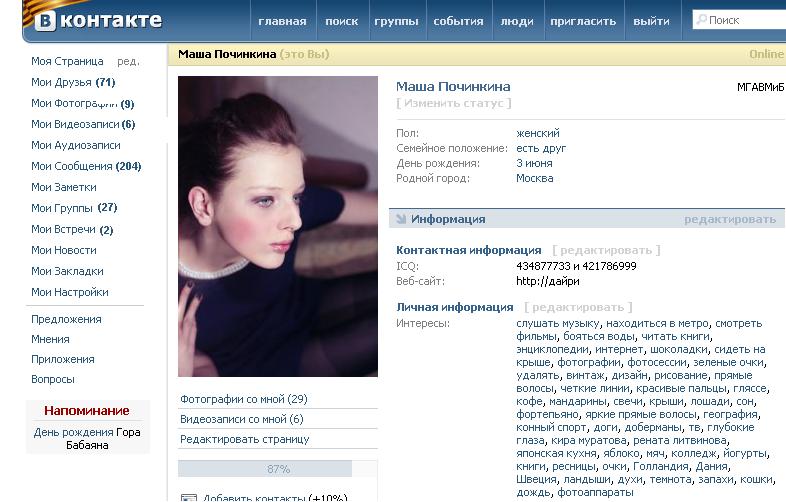Click the 87% profile progress bar
Screen dimensions: 786x502
[278, 469]
